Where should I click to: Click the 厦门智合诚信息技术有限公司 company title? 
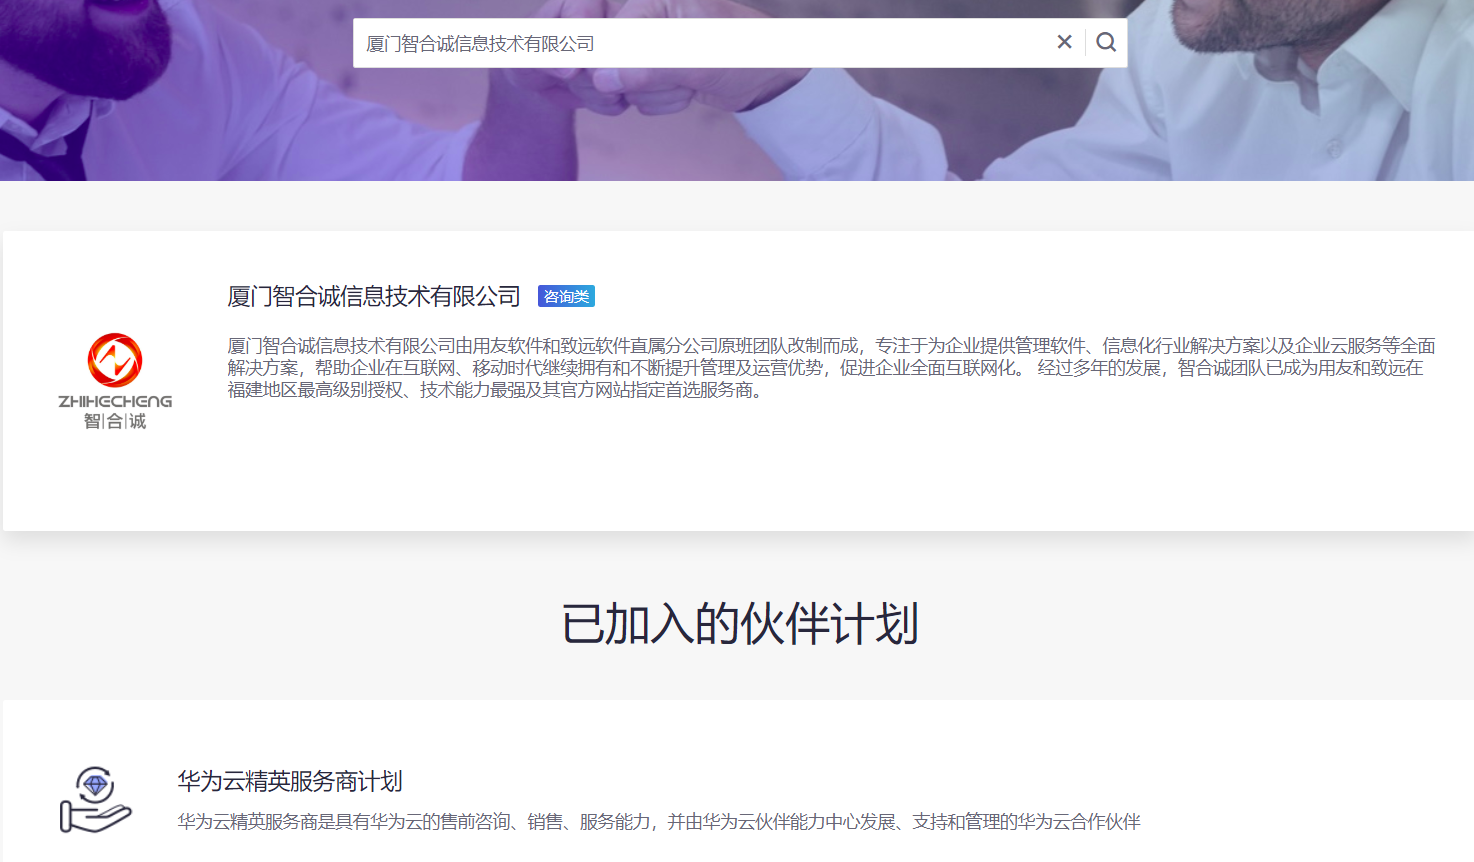374,296
